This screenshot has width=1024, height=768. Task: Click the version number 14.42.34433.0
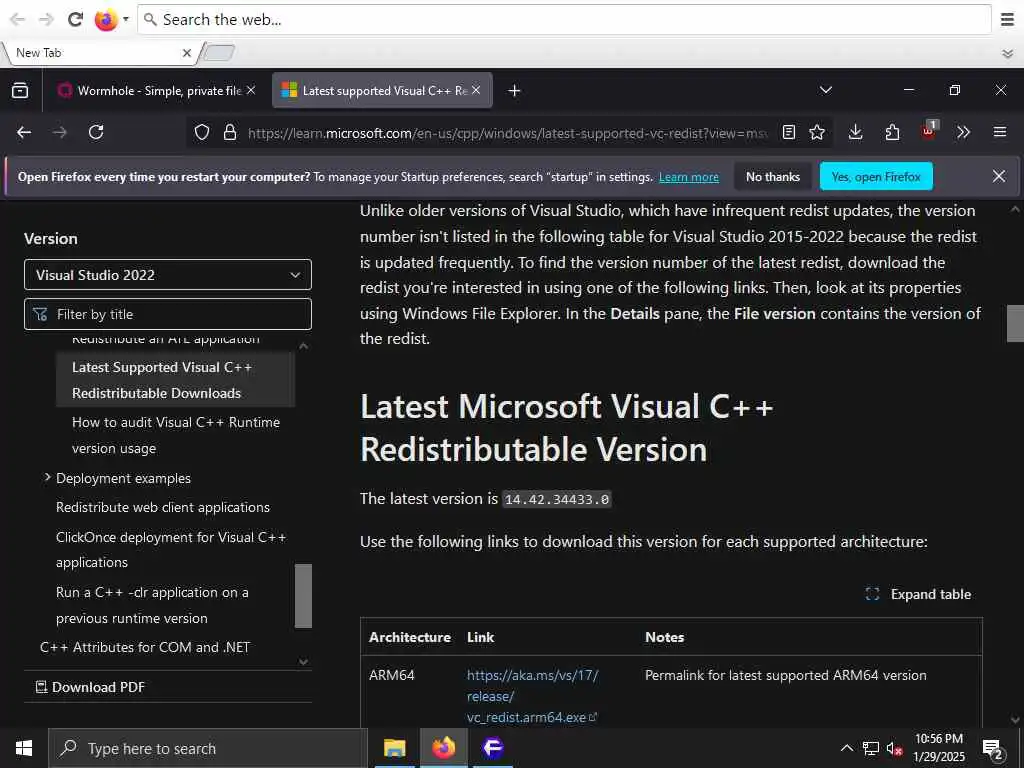pos(557,500)
